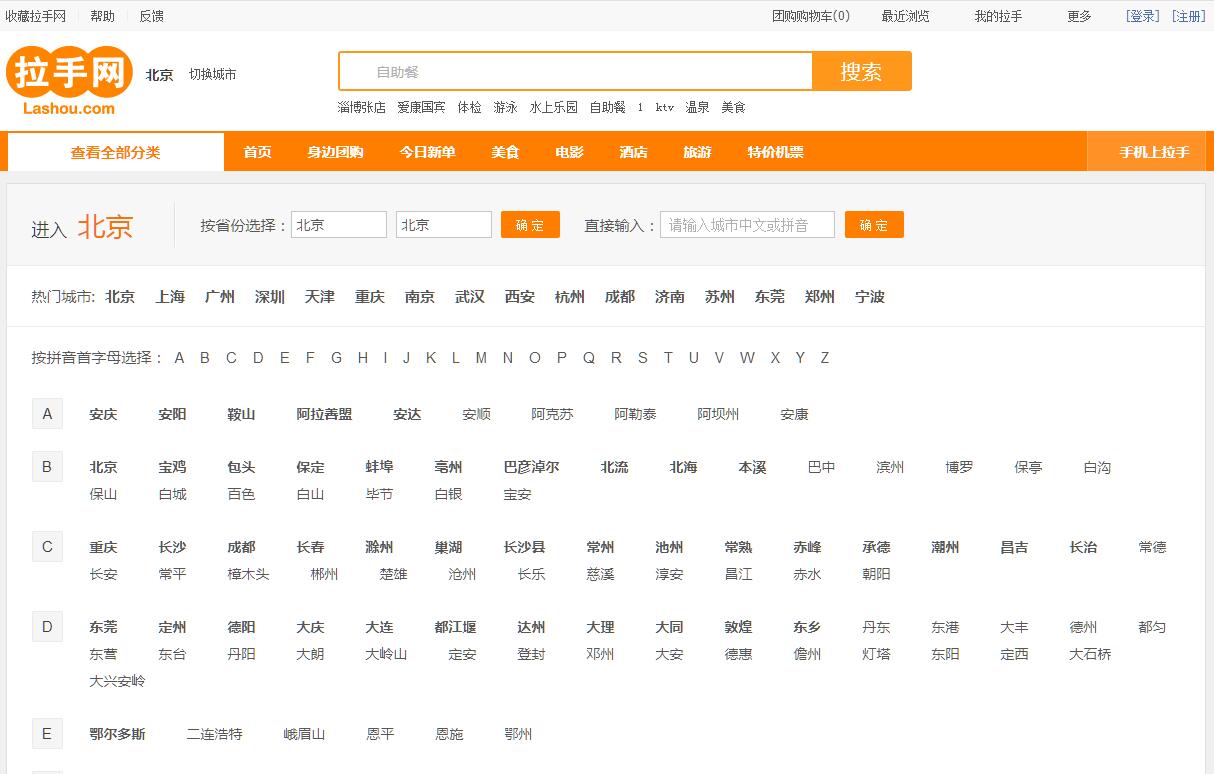This screenshot has width=1214, height=774.
Task: Select 特价机票 in the navigation bar
Action: pos(775,152)
